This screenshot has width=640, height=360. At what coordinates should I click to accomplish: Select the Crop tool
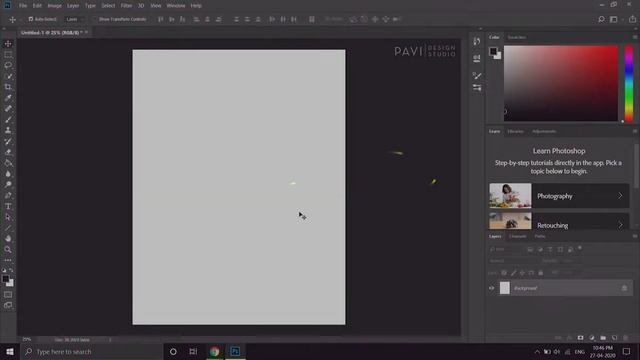(x=8, y=87)
